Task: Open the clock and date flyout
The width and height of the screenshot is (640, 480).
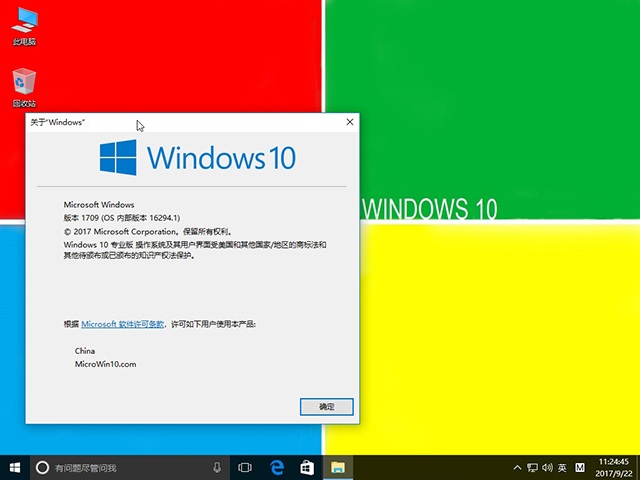Action: click(614, 467)
